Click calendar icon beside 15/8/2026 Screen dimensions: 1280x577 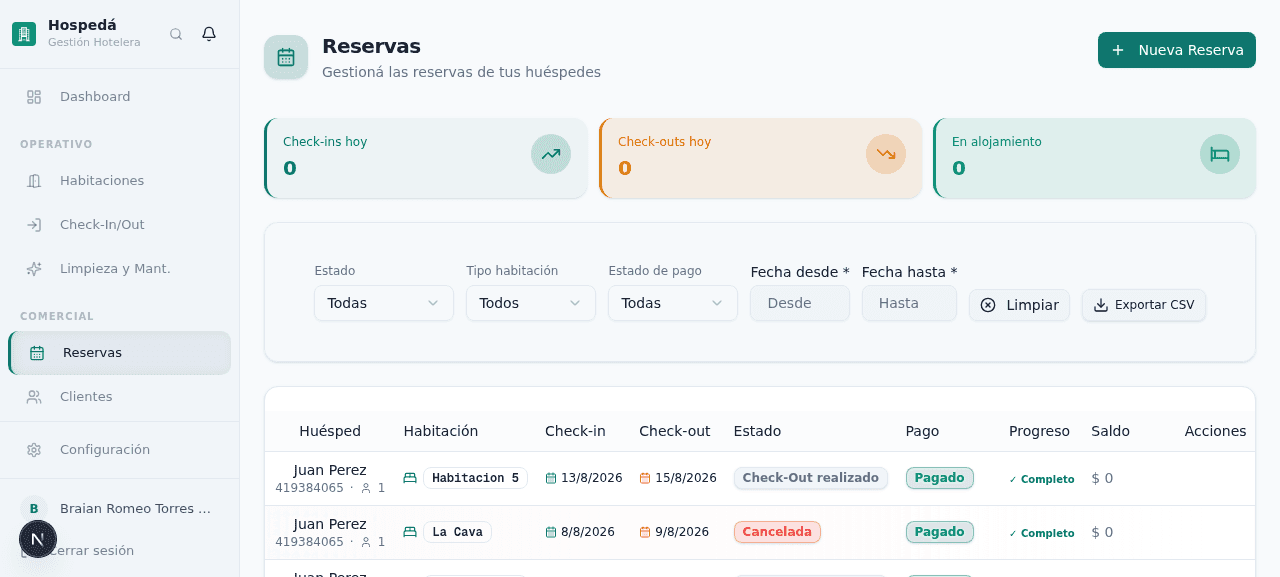[x=645, y=478]
